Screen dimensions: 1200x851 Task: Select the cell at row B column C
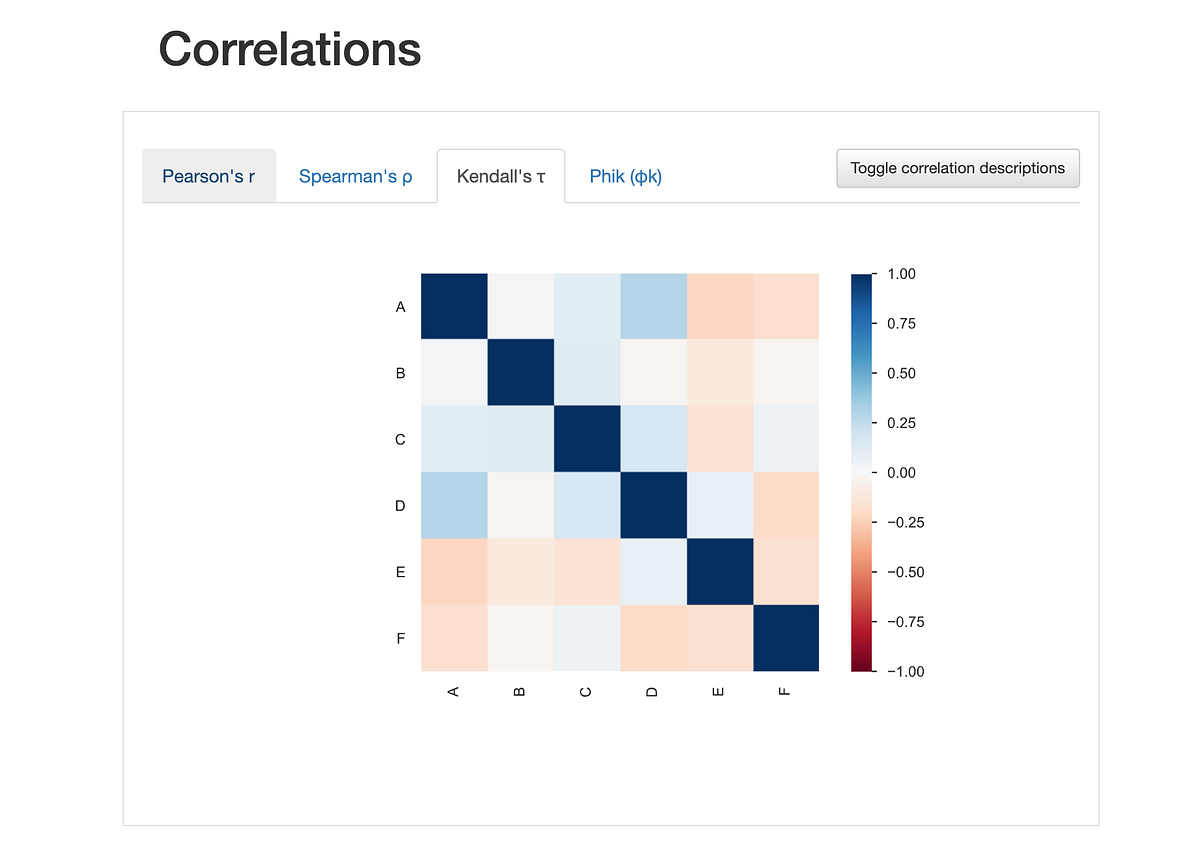coord(586,373)
